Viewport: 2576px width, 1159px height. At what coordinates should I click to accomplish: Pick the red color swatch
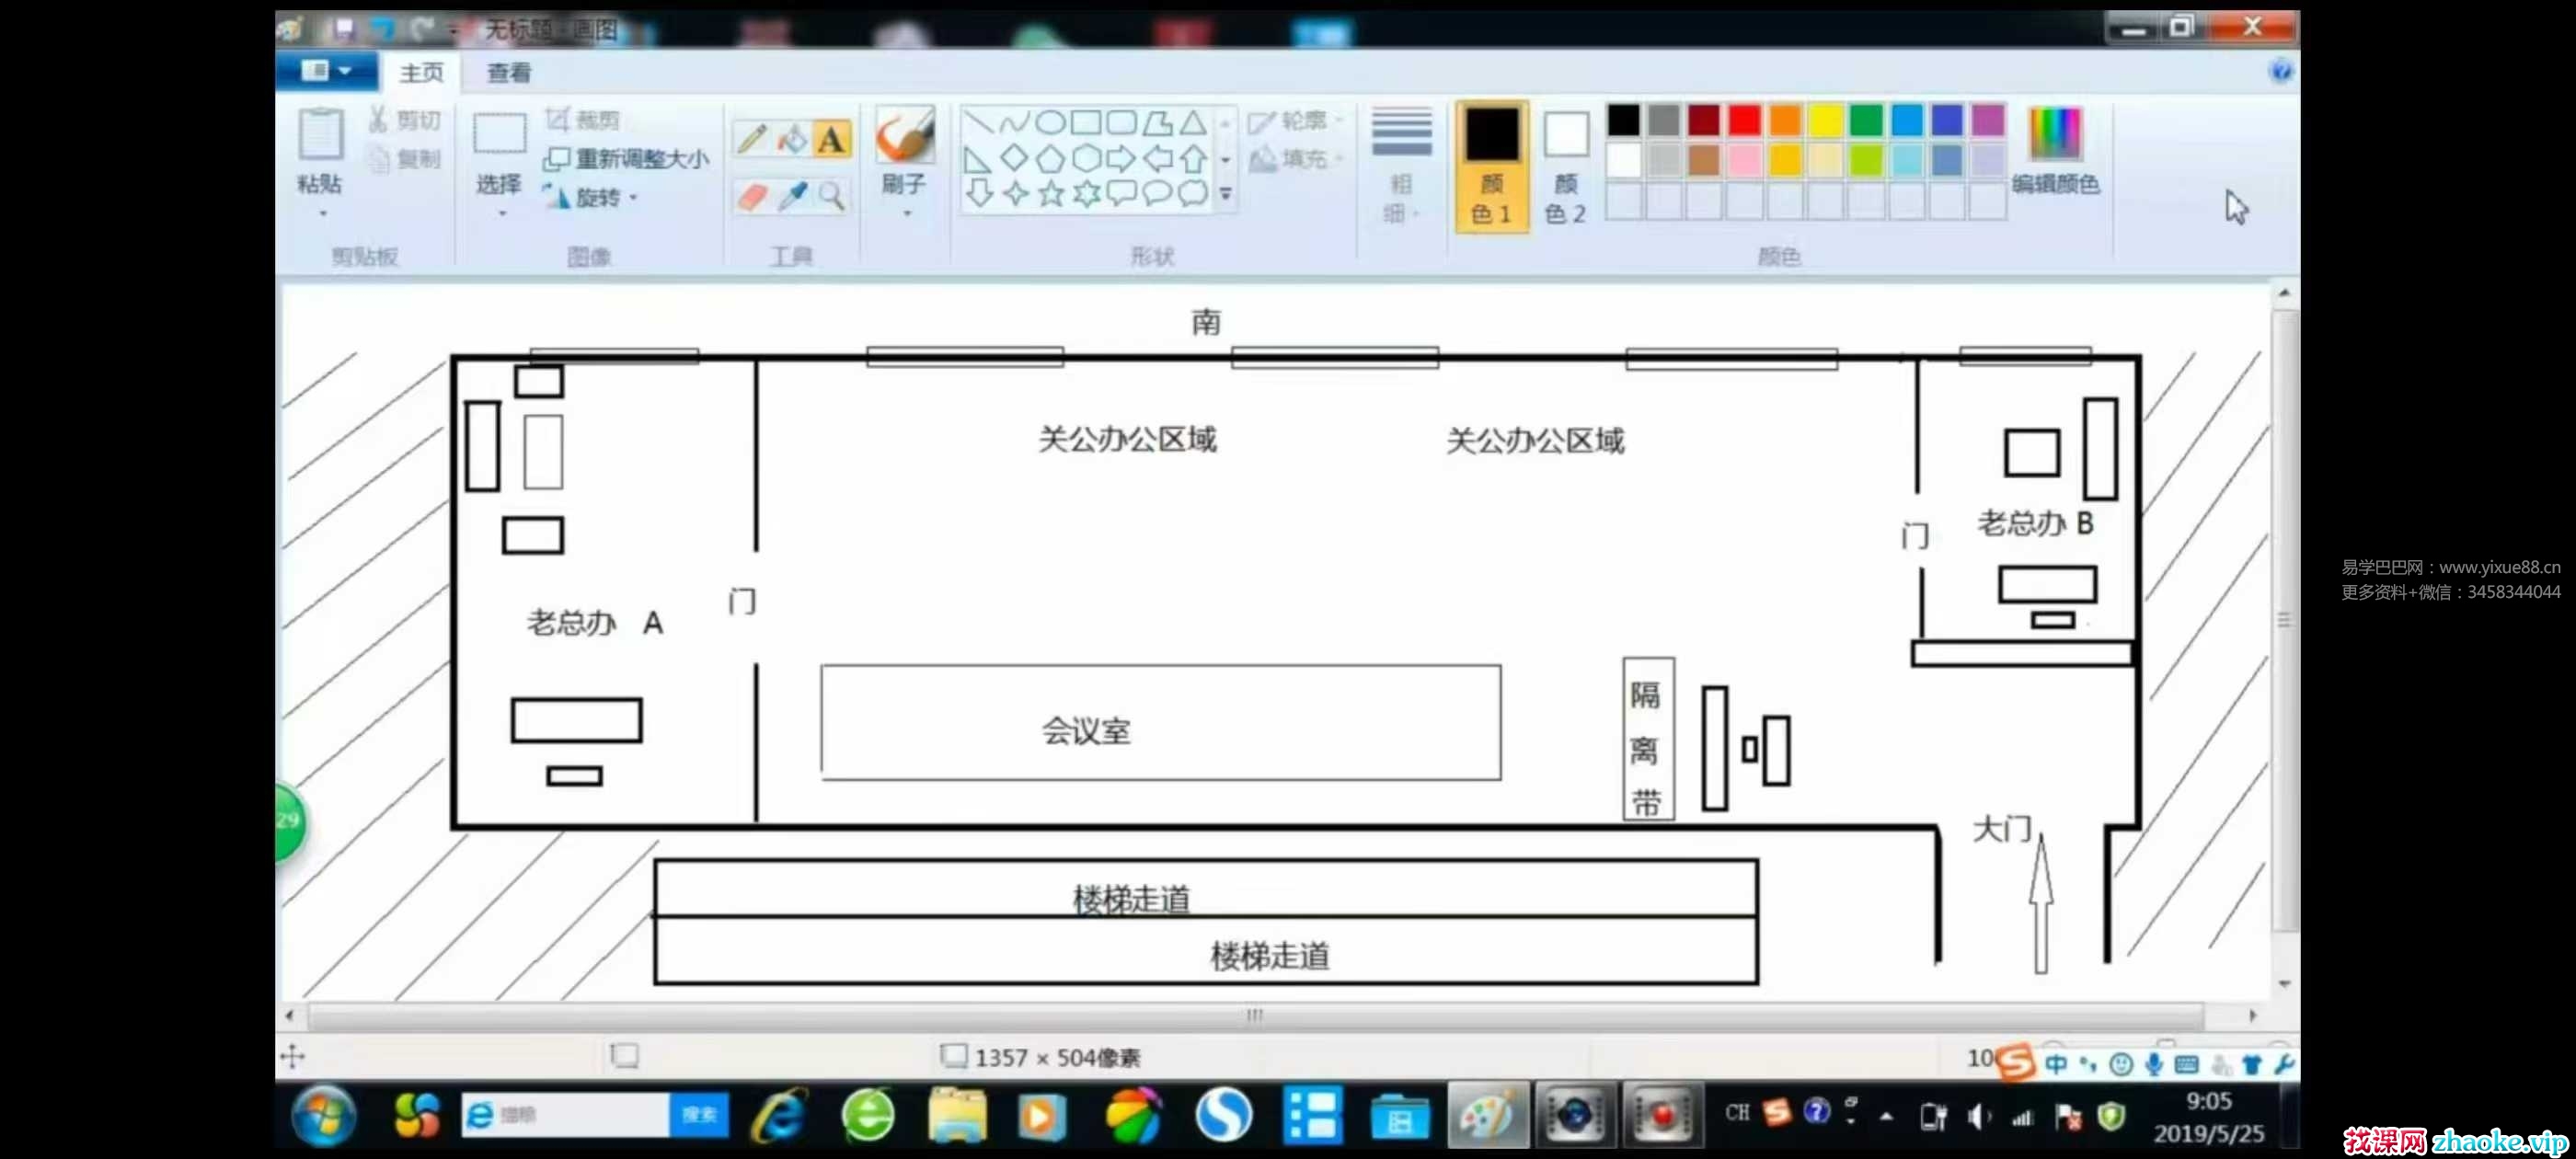pyautogui.click(x=1744, y=120)
